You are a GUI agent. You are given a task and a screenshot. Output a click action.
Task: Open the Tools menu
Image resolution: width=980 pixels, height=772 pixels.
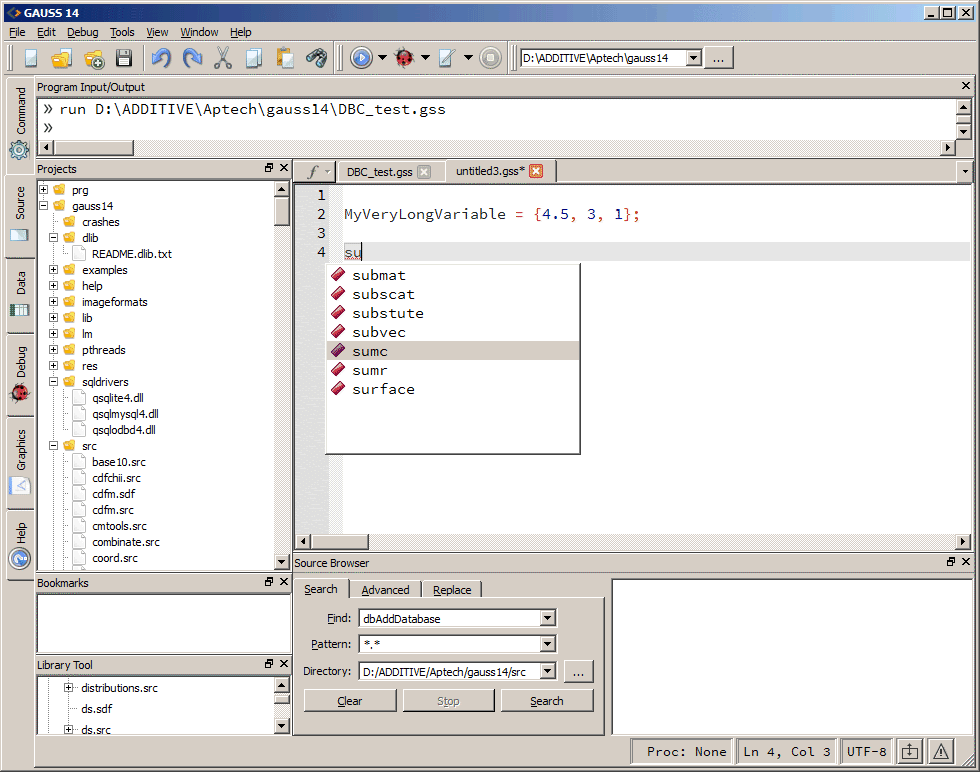coord(122,33)
